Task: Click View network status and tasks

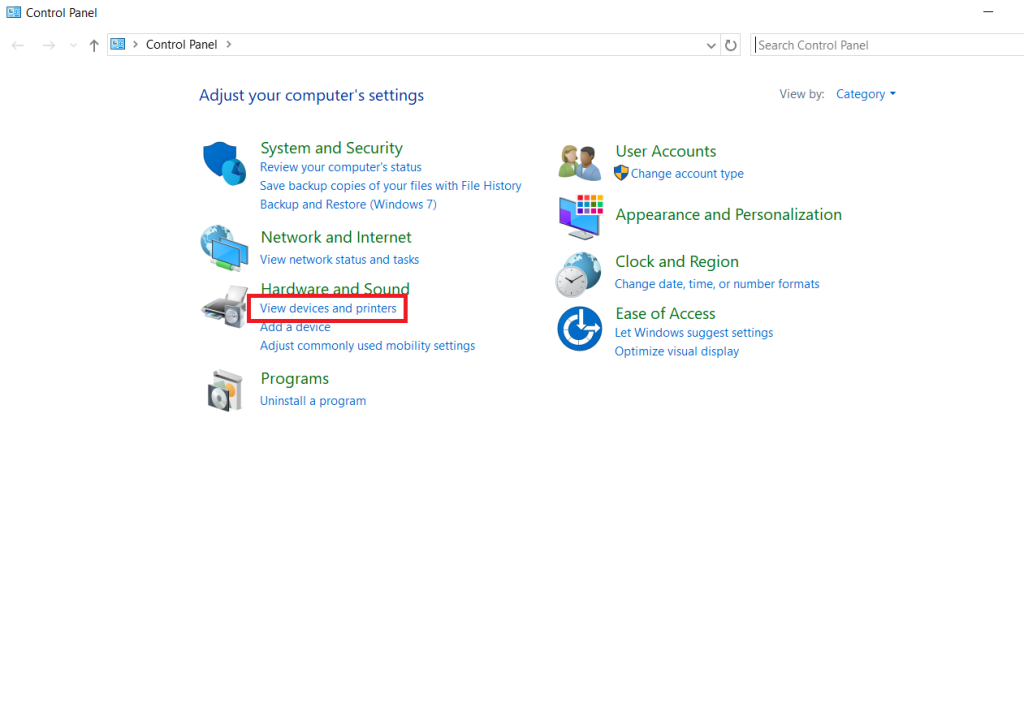Action: click(340, 260)
